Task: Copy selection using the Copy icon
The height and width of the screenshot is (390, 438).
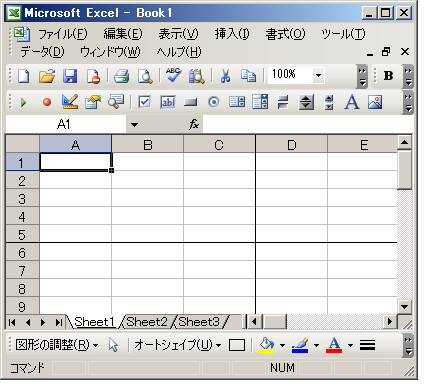Action: pyautogui.click(x=248, y=76)
